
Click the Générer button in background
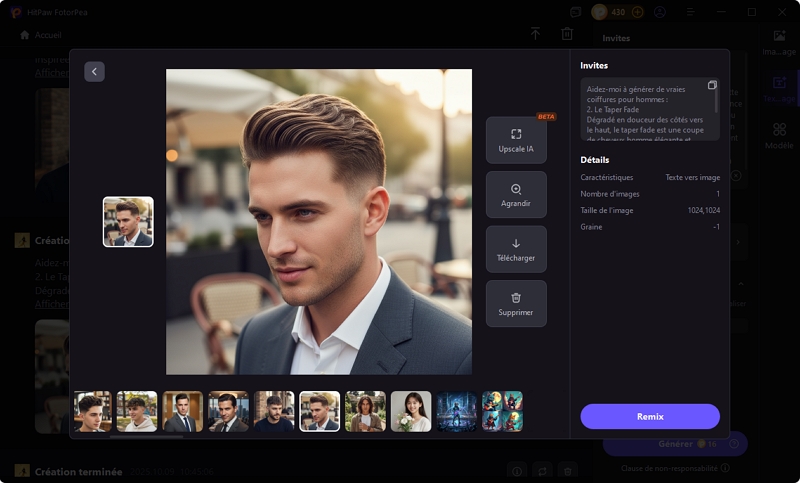(x=676, y=444)
